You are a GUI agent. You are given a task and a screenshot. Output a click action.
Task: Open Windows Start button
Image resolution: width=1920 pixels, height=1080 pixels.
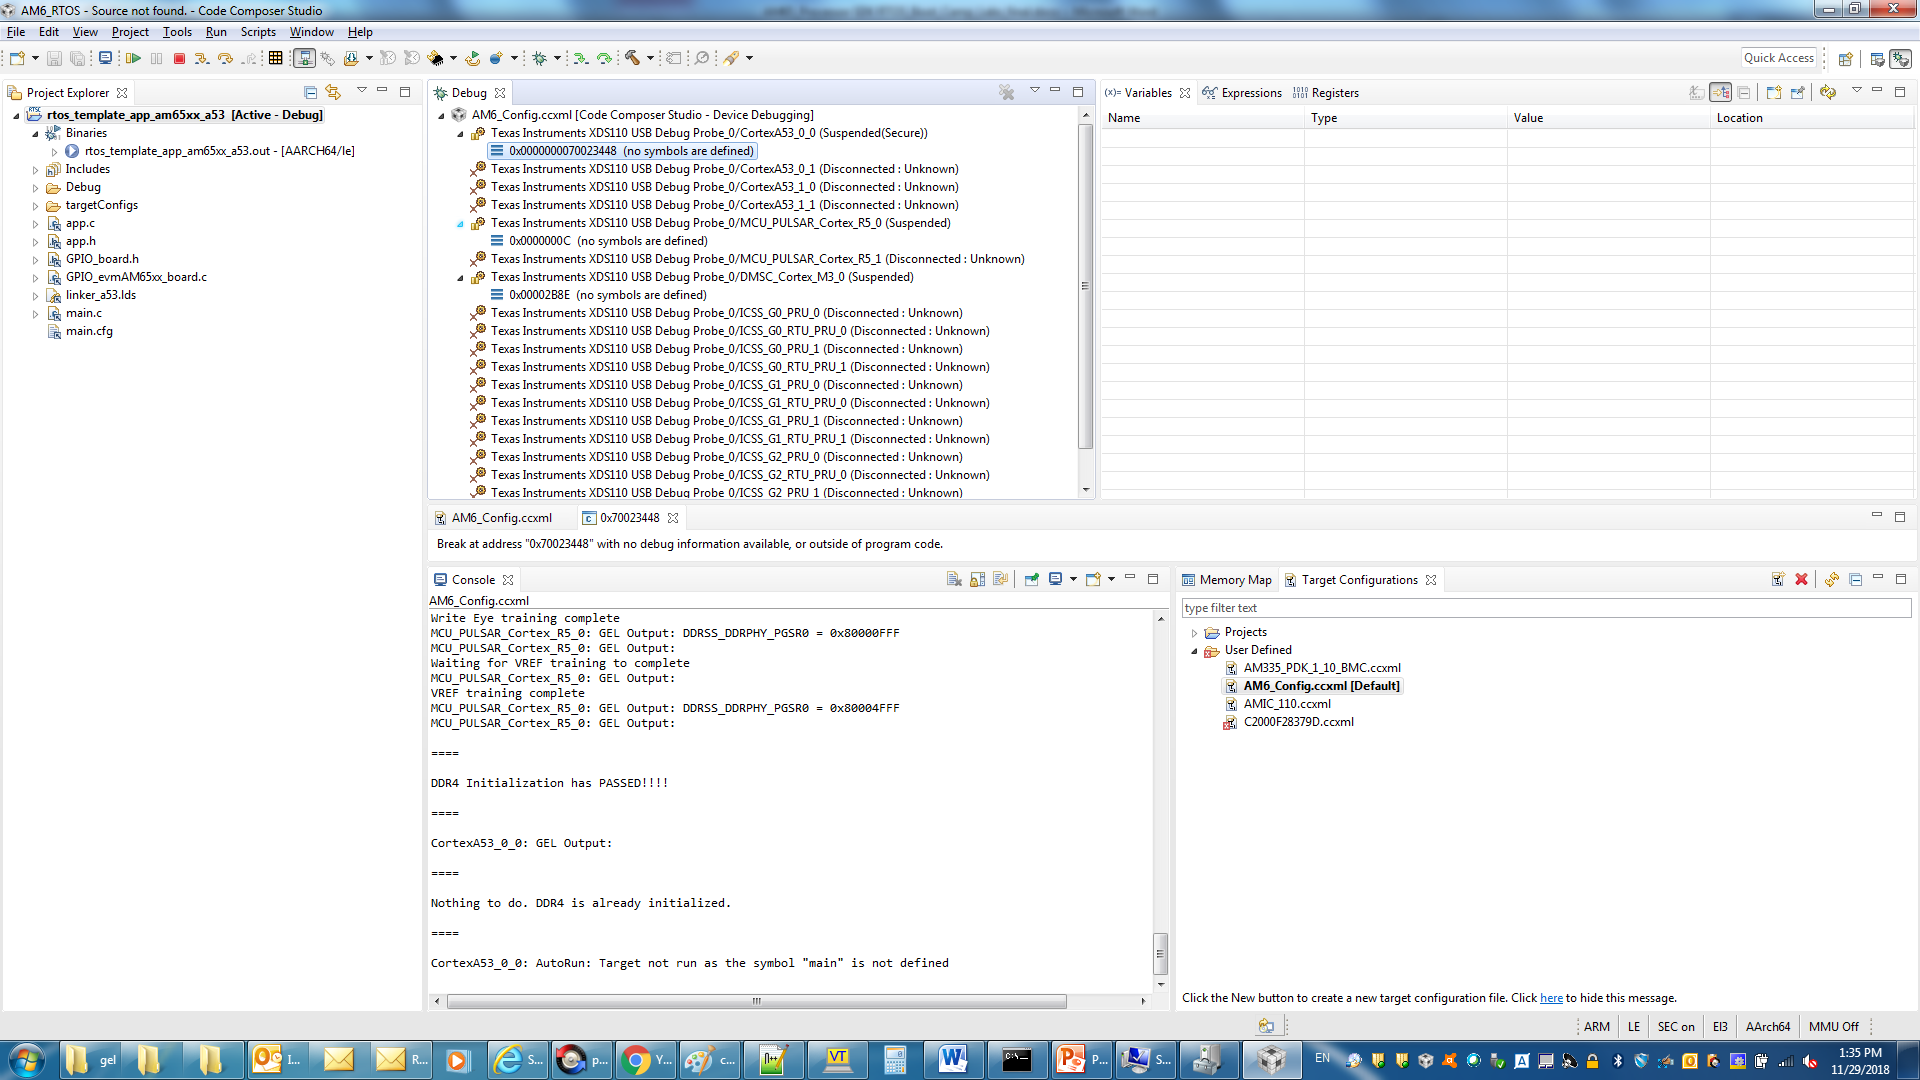point(26,1060)
